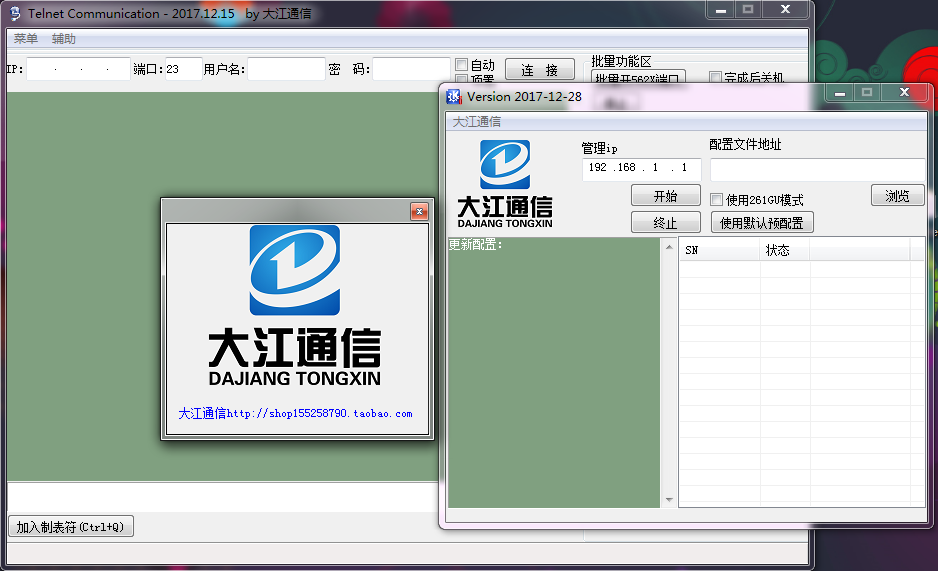Click the 浏览 browse button
Image resolution: width=938 pixels, height=571 pixels.
[x=897, y=196]
